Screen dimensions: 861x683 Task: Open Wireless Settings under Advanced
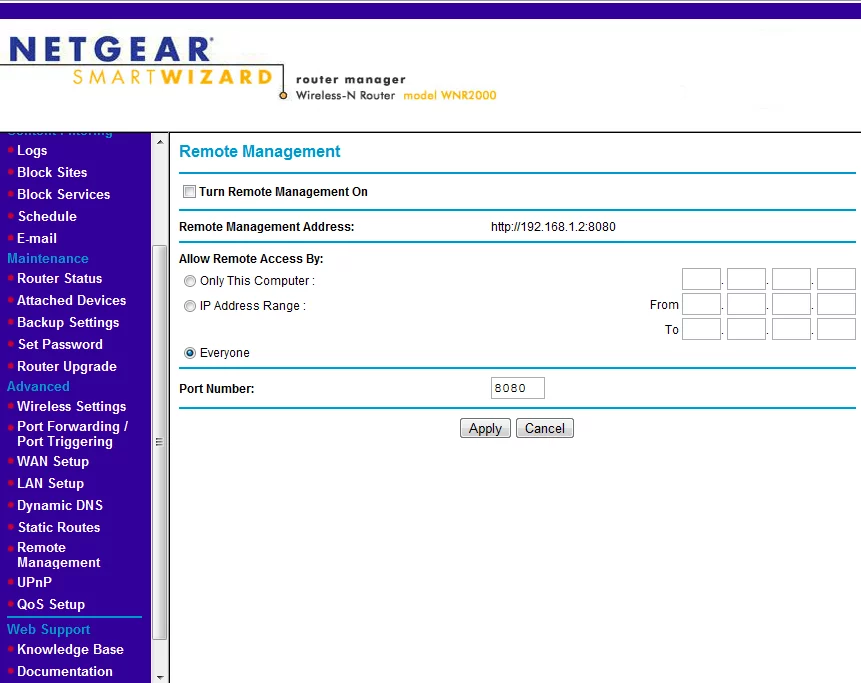pos(71,406)
